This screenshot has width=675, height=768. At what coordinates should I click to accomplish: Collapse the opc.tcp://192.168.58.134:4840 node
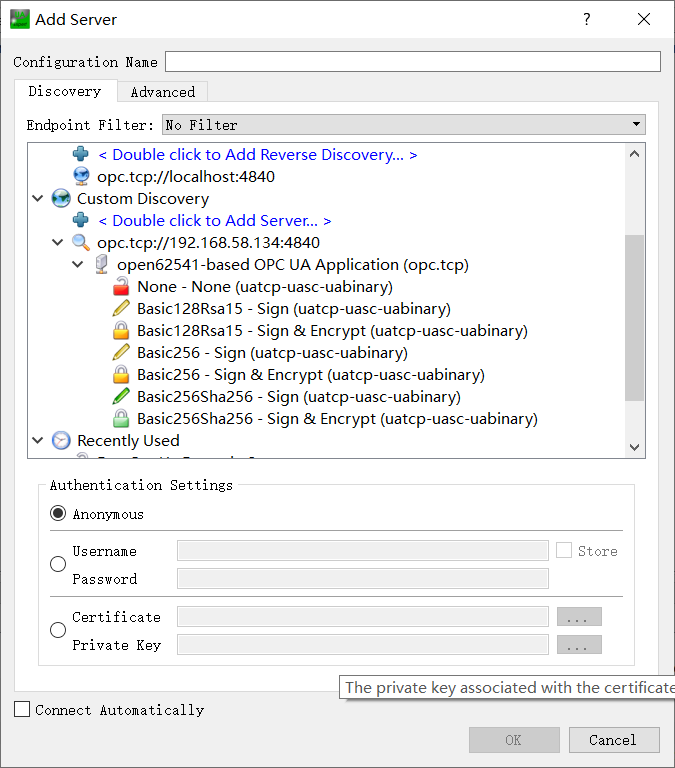pyautogui.click(x=58, y=242)
